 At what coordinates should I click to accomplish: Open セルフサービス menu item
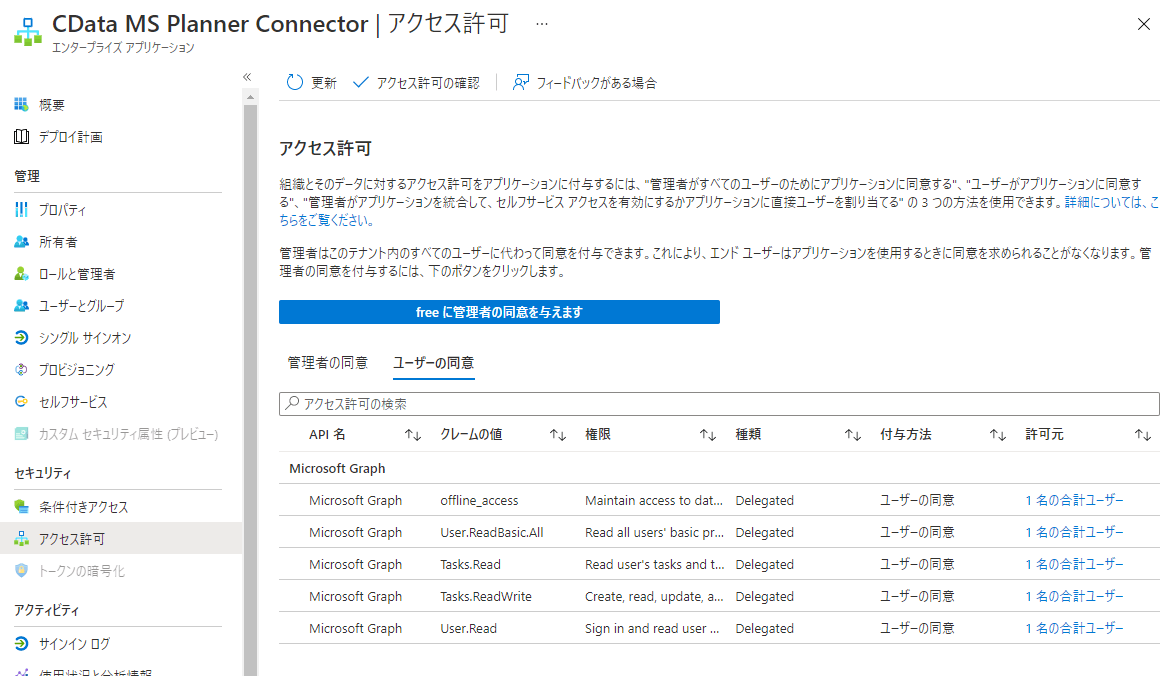click(73, 402)
